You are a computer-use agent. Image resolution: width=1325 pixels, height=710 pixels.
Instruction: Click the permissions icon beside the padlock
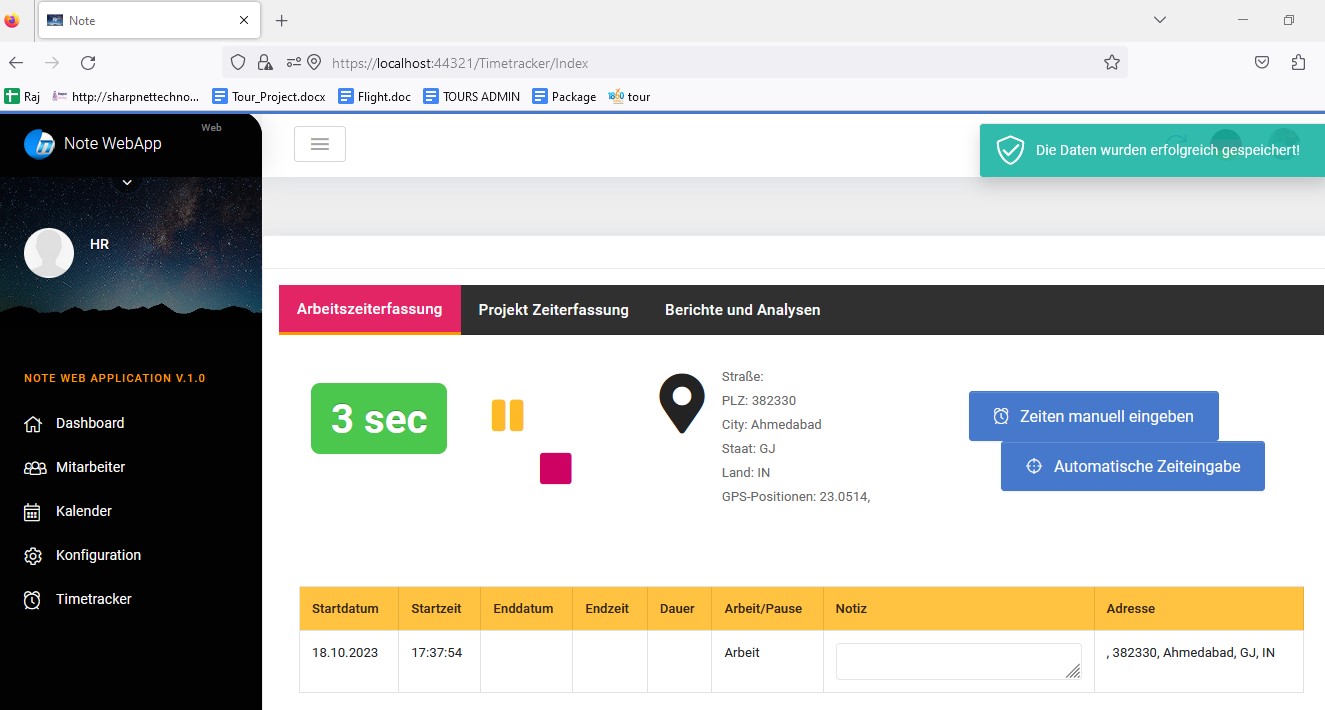(294, 62)
